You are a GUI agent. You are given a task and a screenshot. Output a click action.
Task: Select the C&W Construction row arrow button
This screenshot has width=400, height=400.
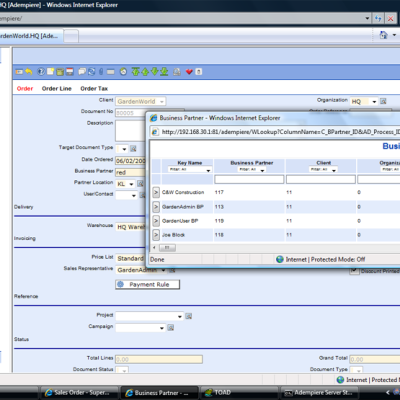(x=156, y=192)
